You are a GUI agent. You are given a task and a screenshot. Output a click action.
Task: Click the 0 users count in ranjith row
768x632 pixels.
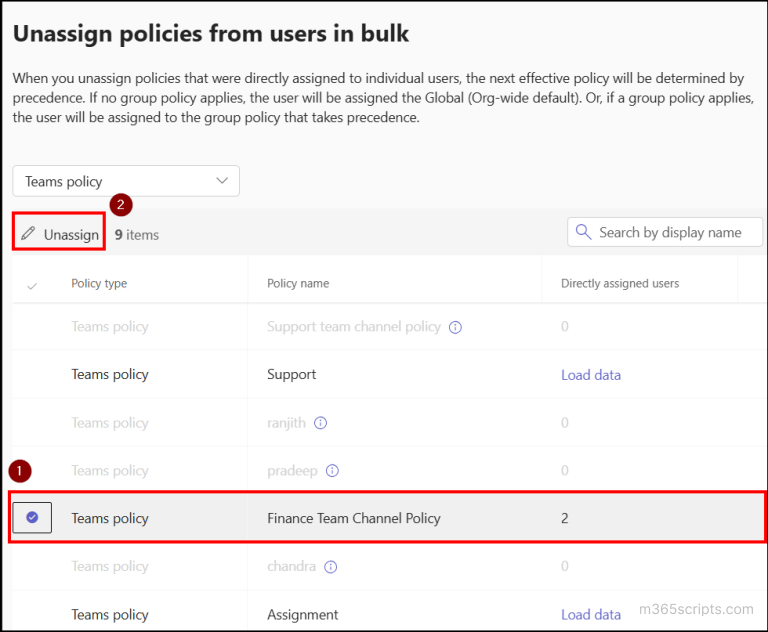[565, 423]
